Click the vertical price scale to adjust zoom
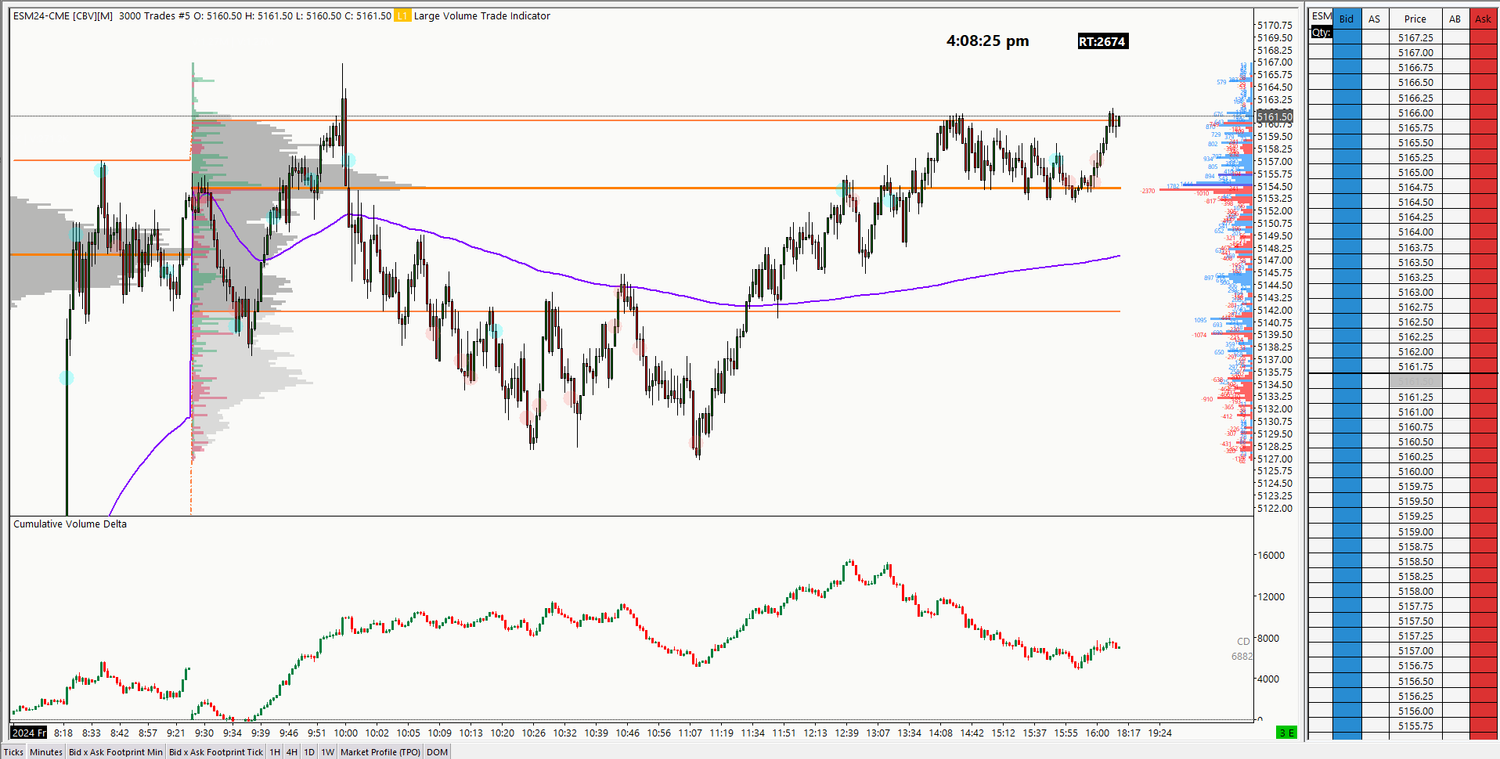 1273,300
